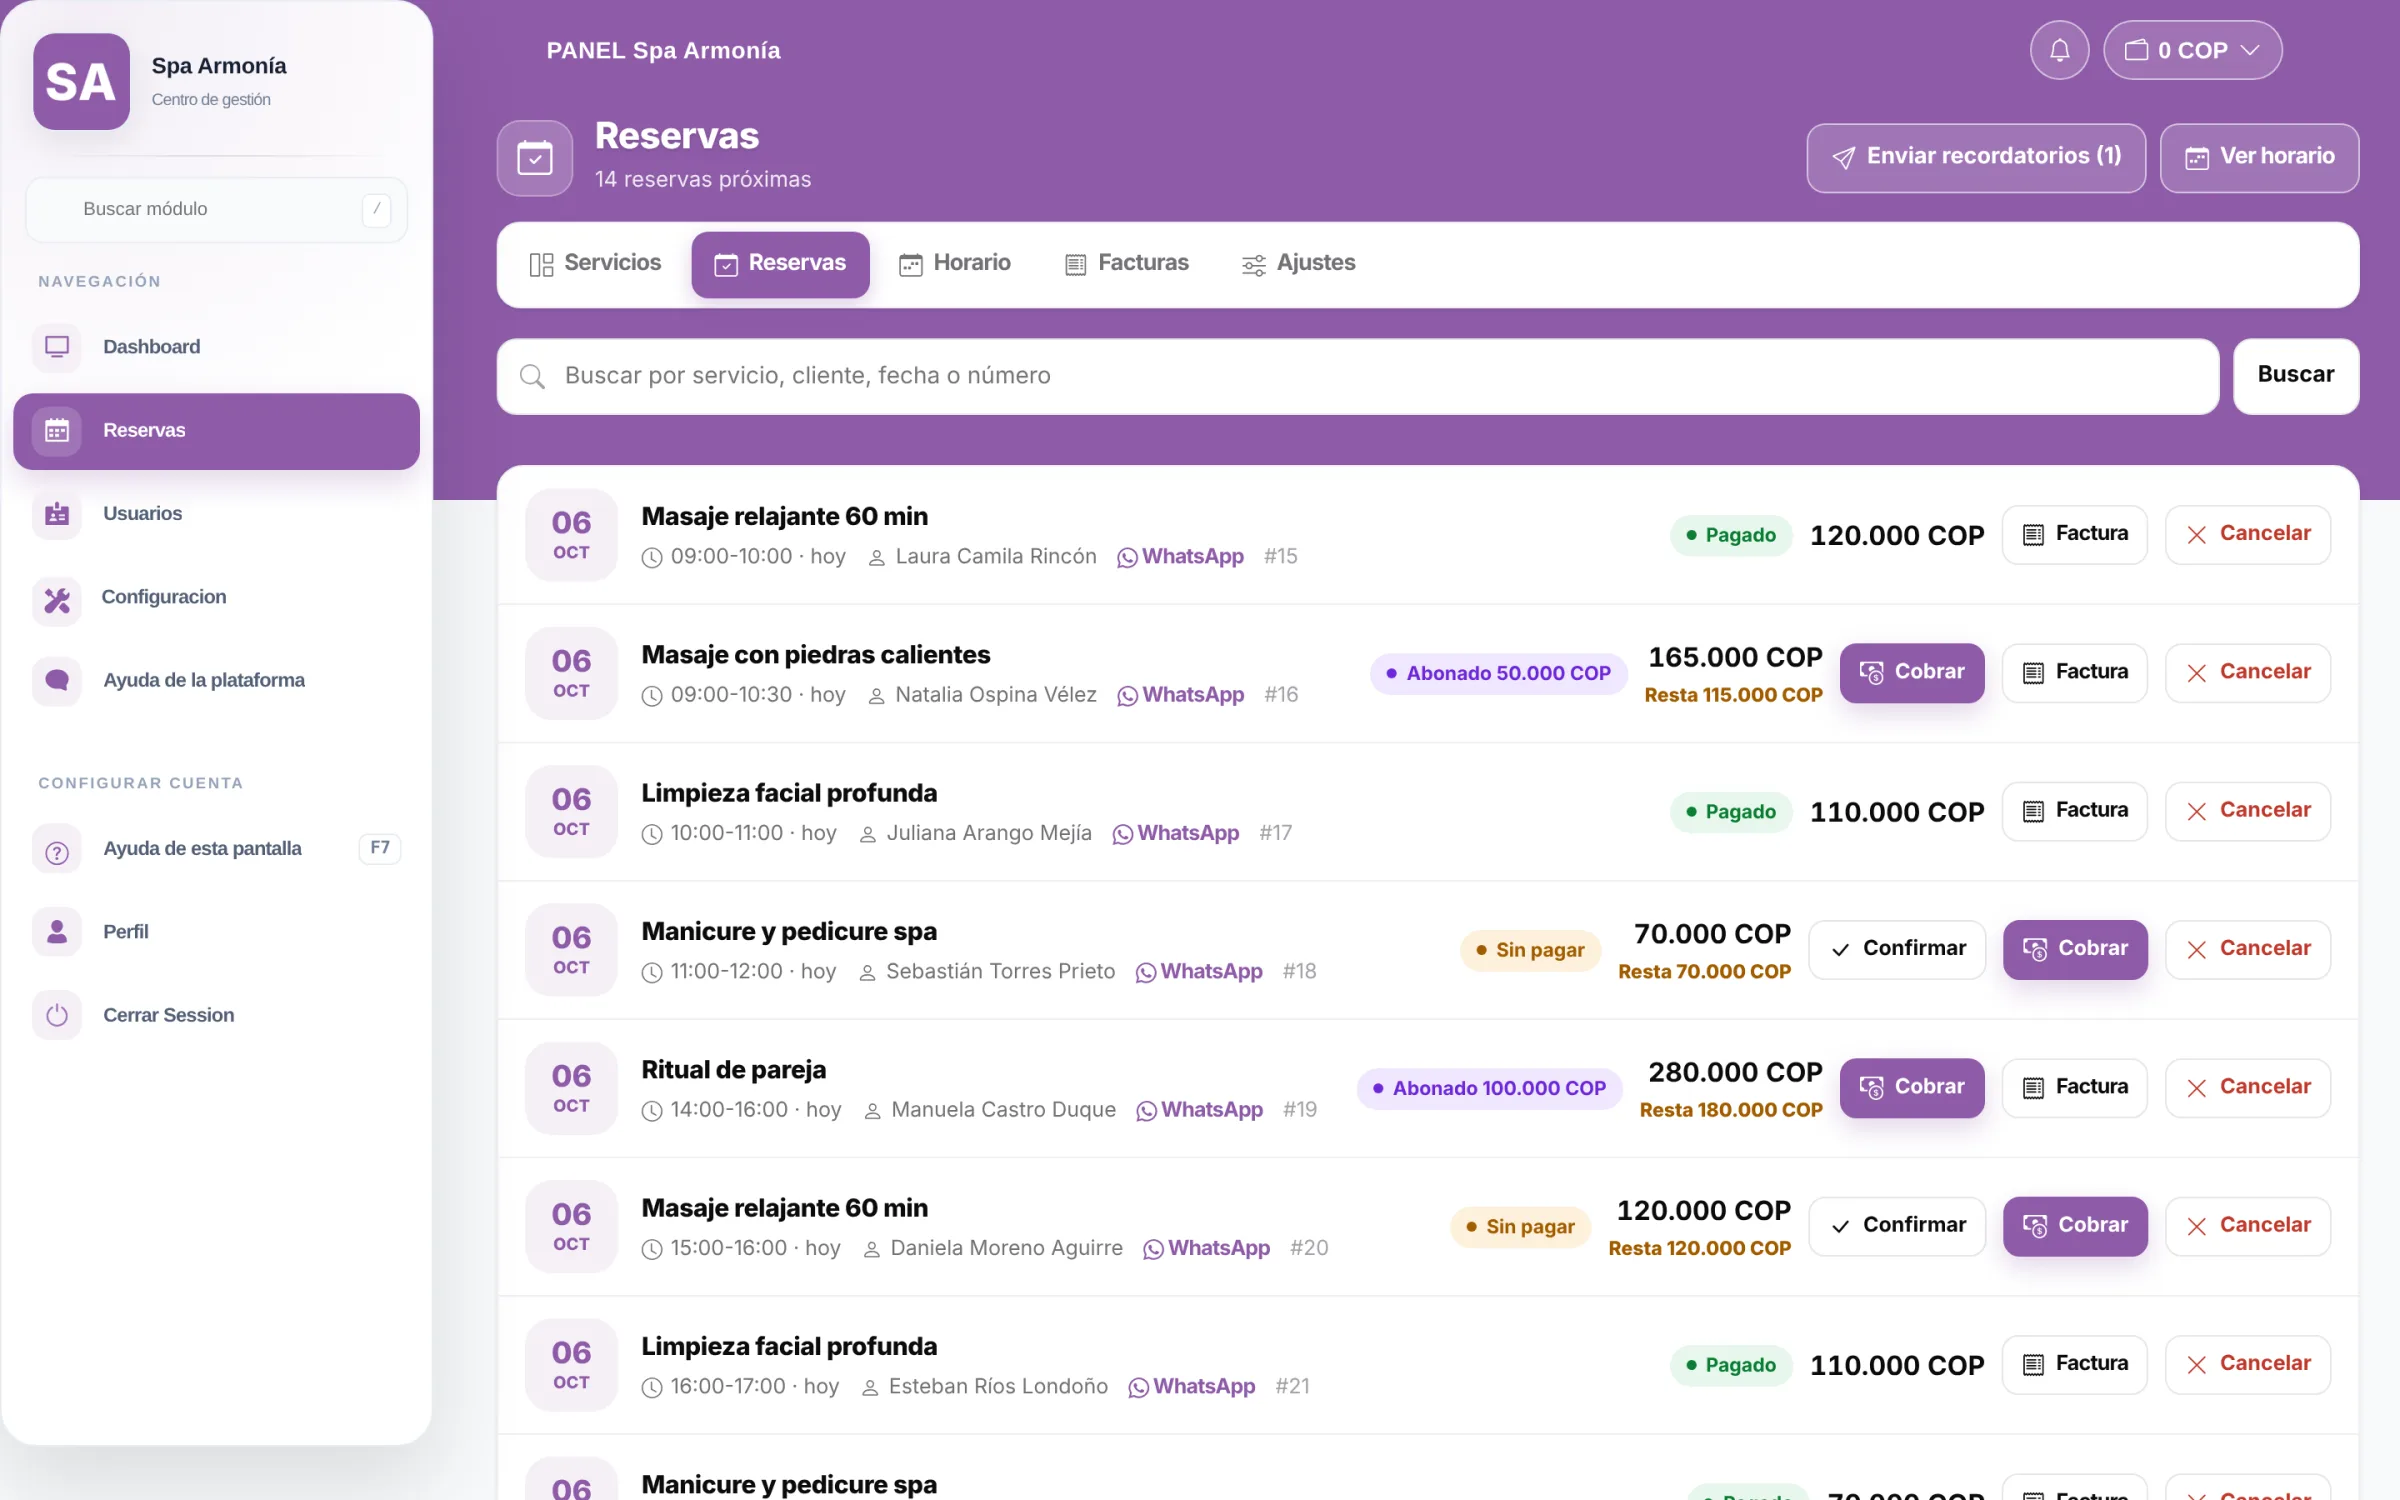Open Perfil user icon

(57, 932)
